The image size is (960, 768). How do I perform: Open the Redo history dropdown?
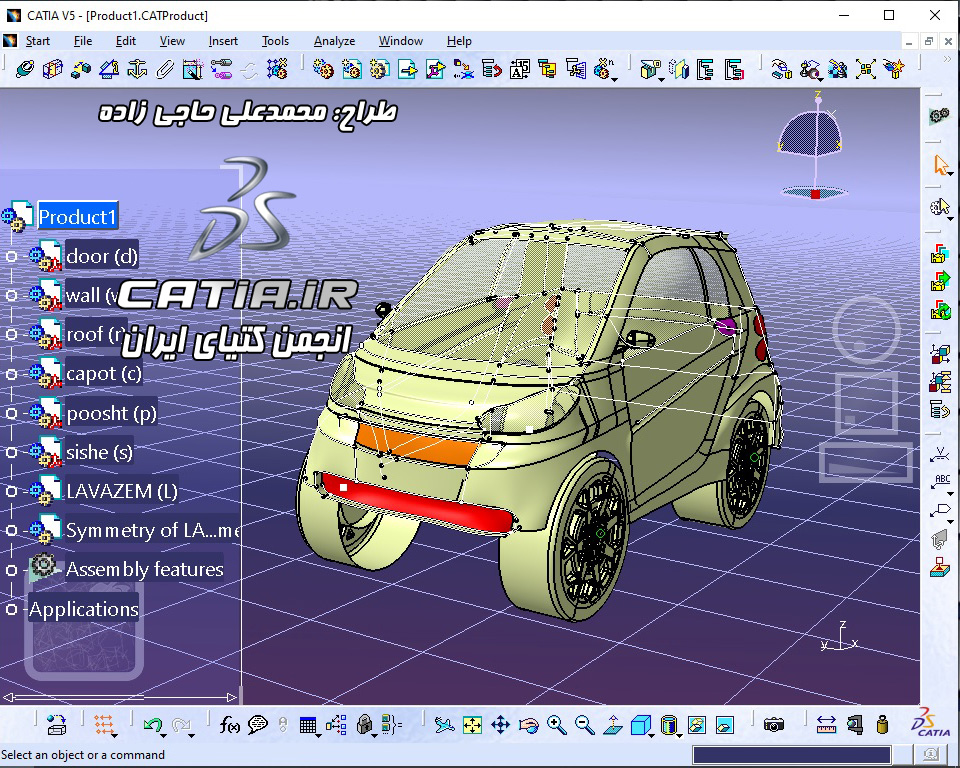click(x=192, y=735)
